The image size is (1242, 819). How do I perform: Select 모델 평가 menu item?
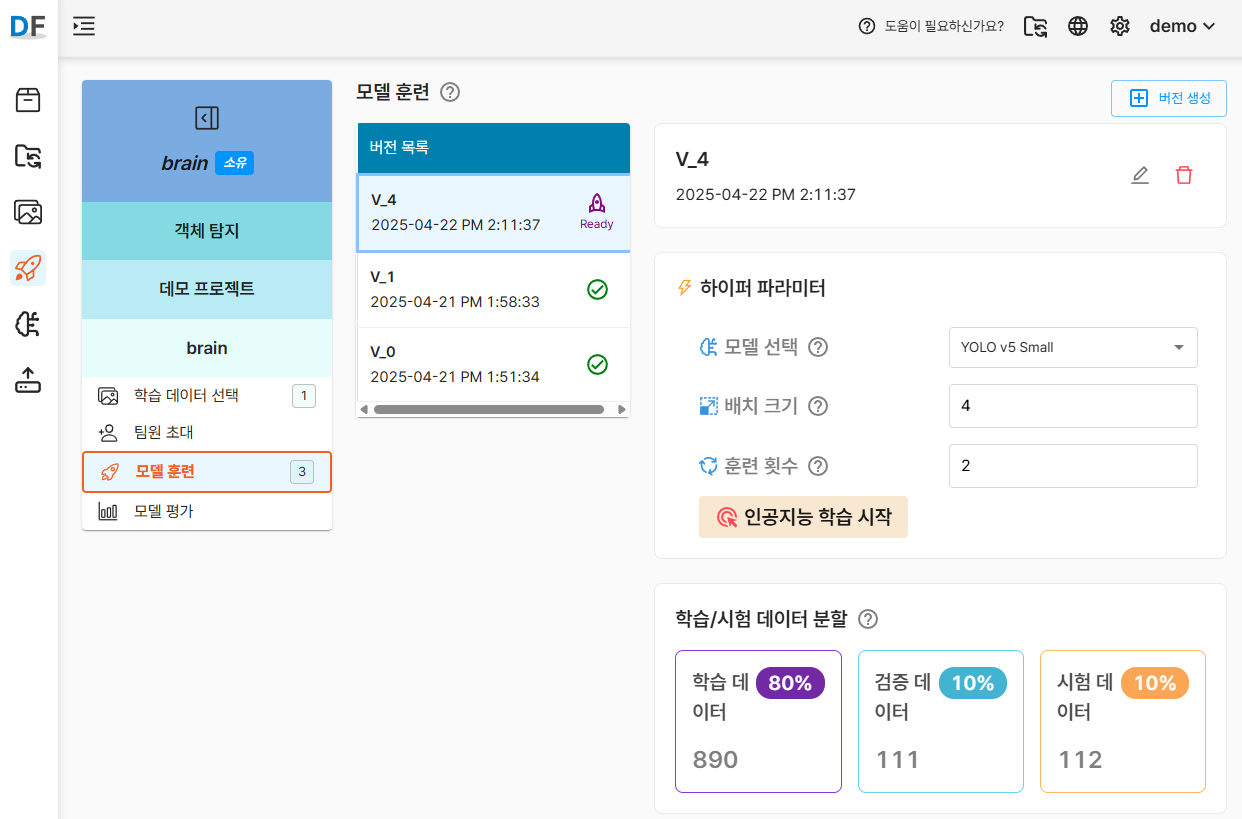click(207, 511)
